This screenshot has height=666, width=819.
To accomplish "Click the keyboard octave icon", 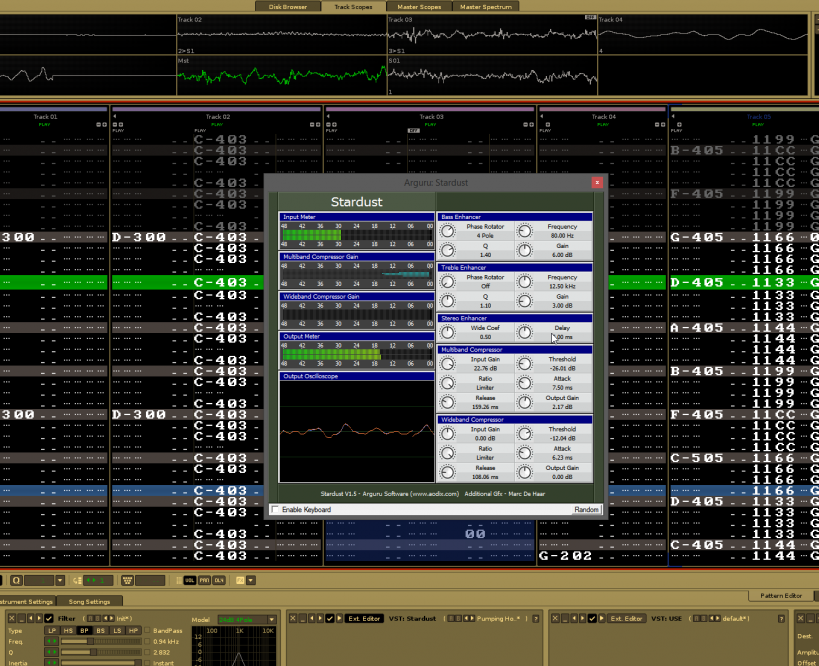I will 127,580.
